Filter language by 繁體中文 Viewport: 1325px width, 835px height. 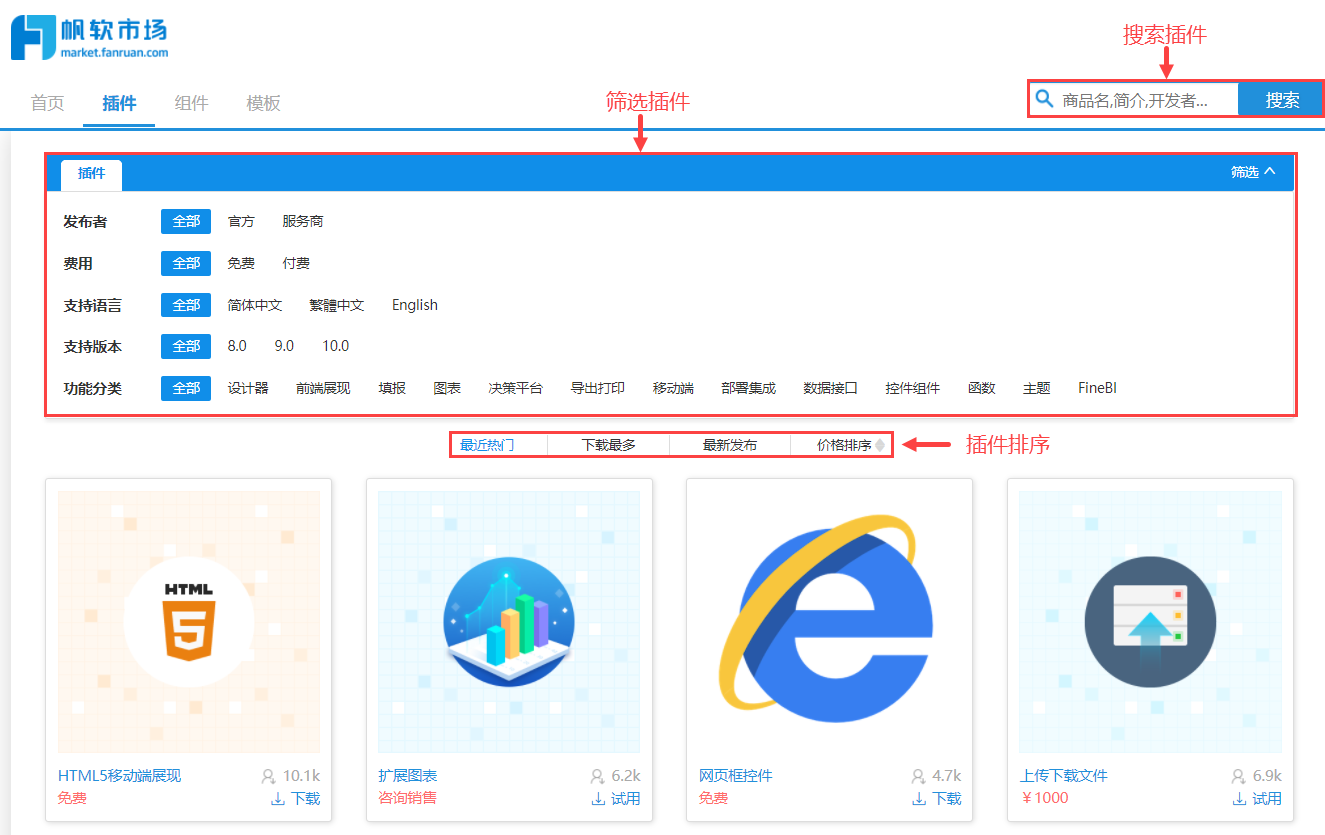tap(337, 305)
